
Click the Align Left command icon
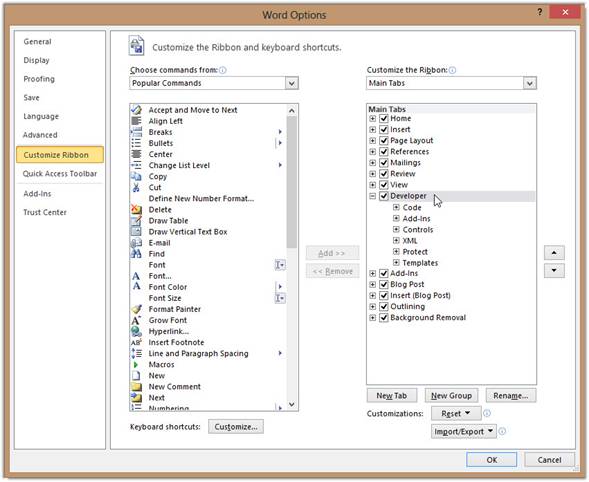(136, 121)
